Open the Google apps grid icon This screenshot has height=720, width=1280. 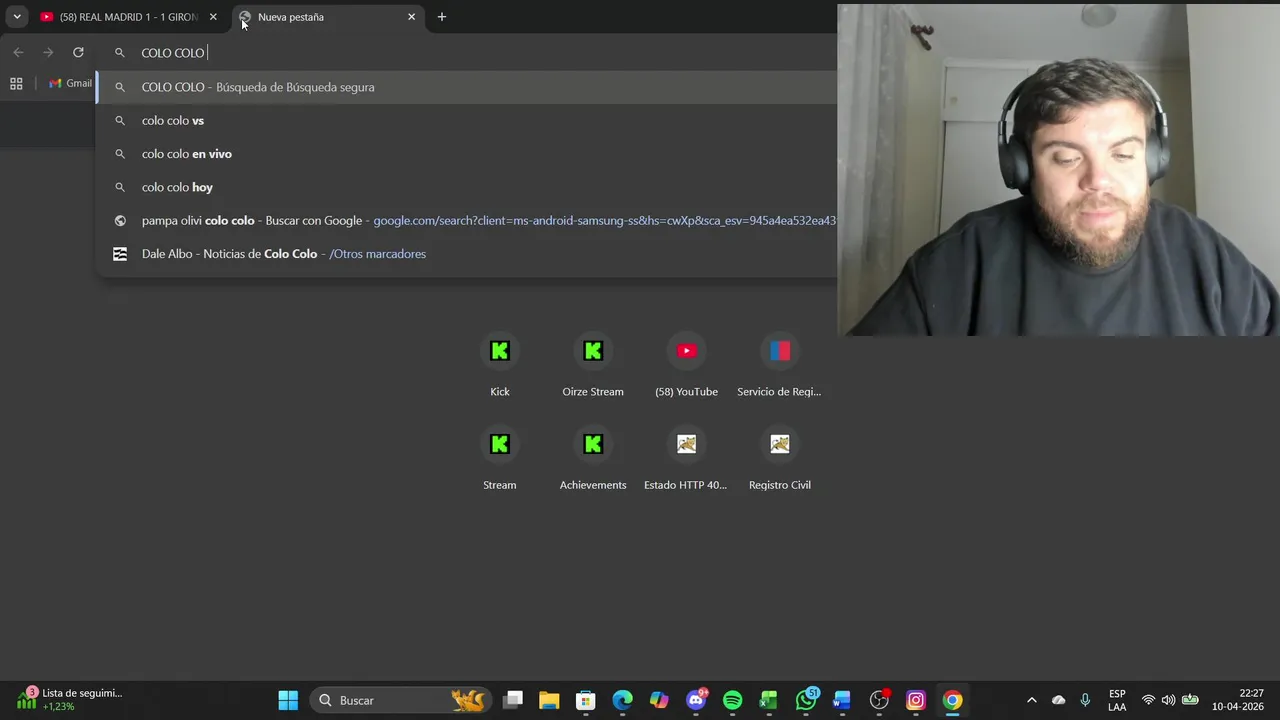(16, 84)
